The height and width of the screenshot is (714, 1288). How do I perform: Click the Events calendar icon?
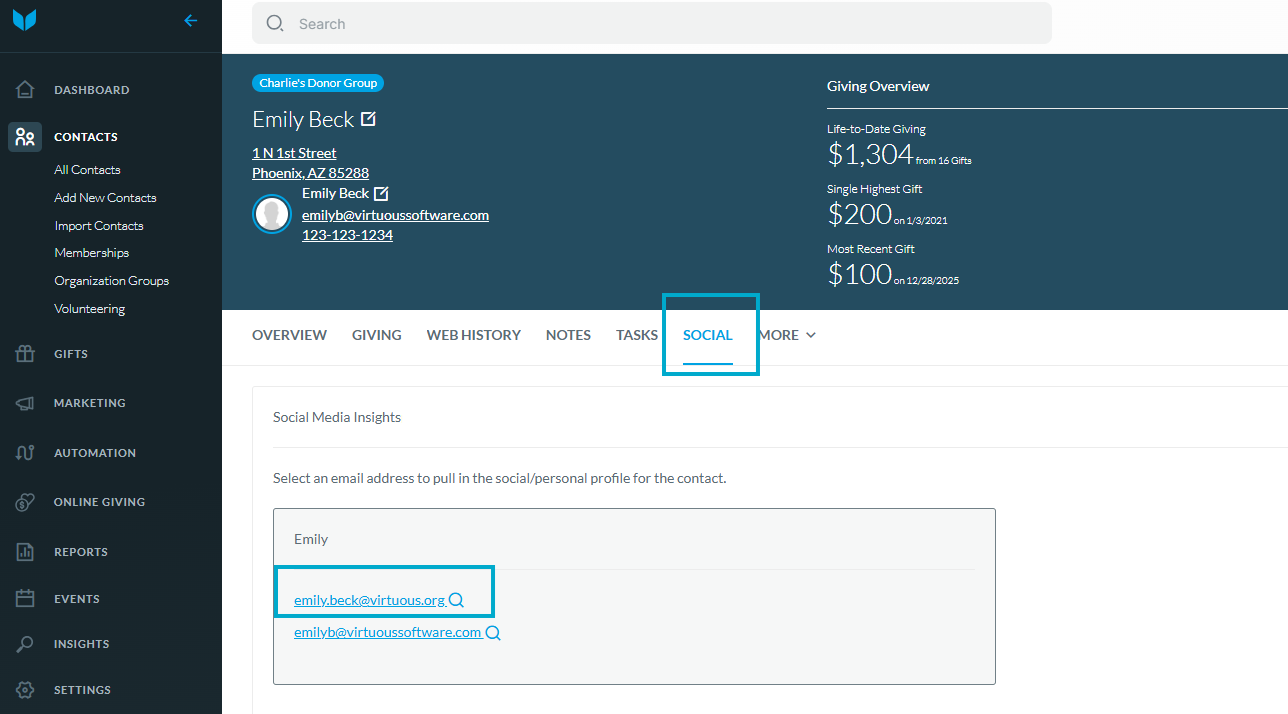(25, 599)
